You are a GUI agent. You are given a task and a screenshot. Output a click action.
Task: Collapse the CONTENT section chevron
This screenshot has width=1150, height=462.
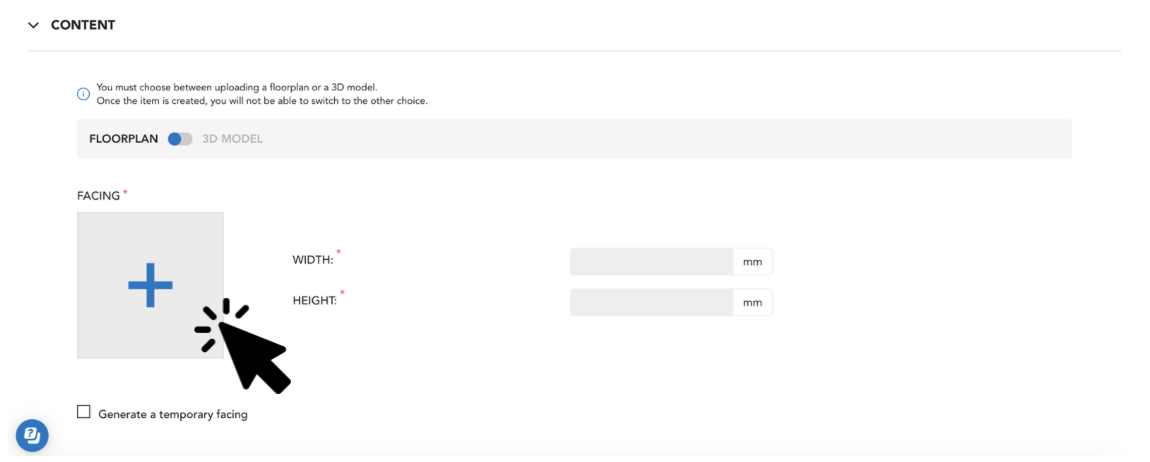pos(33,25)
